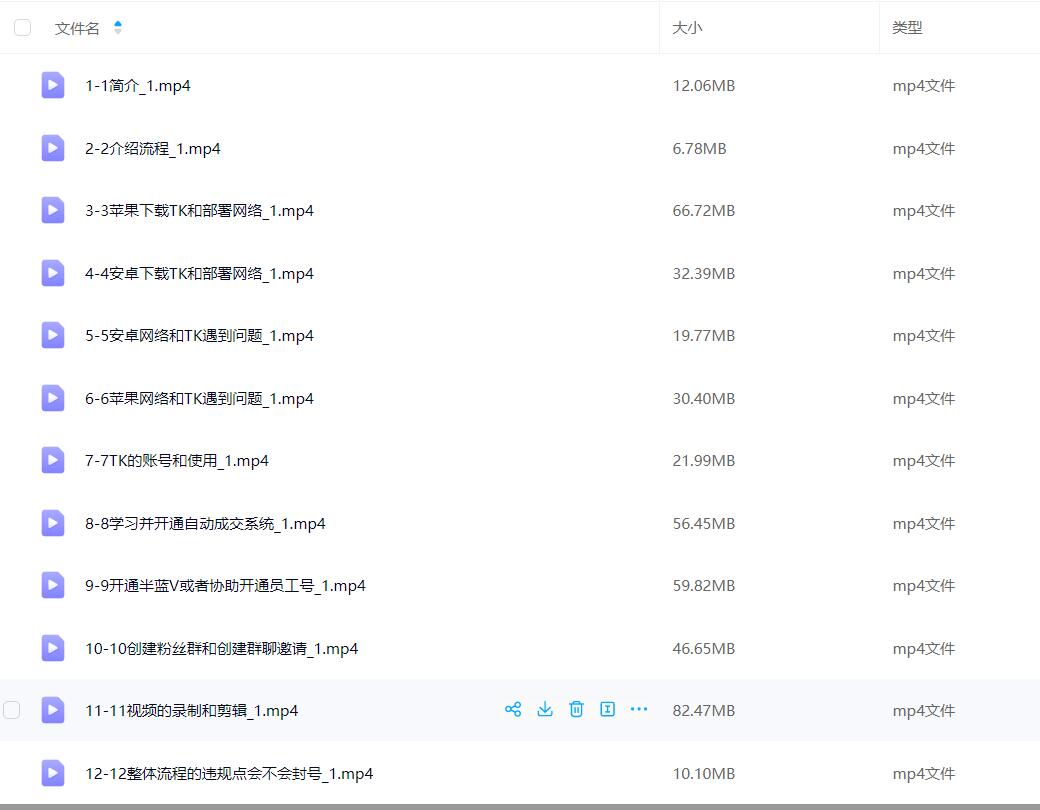The image size is (1040, 810).
Task: Click the 66.72MB size value
Action: (704, 211)
